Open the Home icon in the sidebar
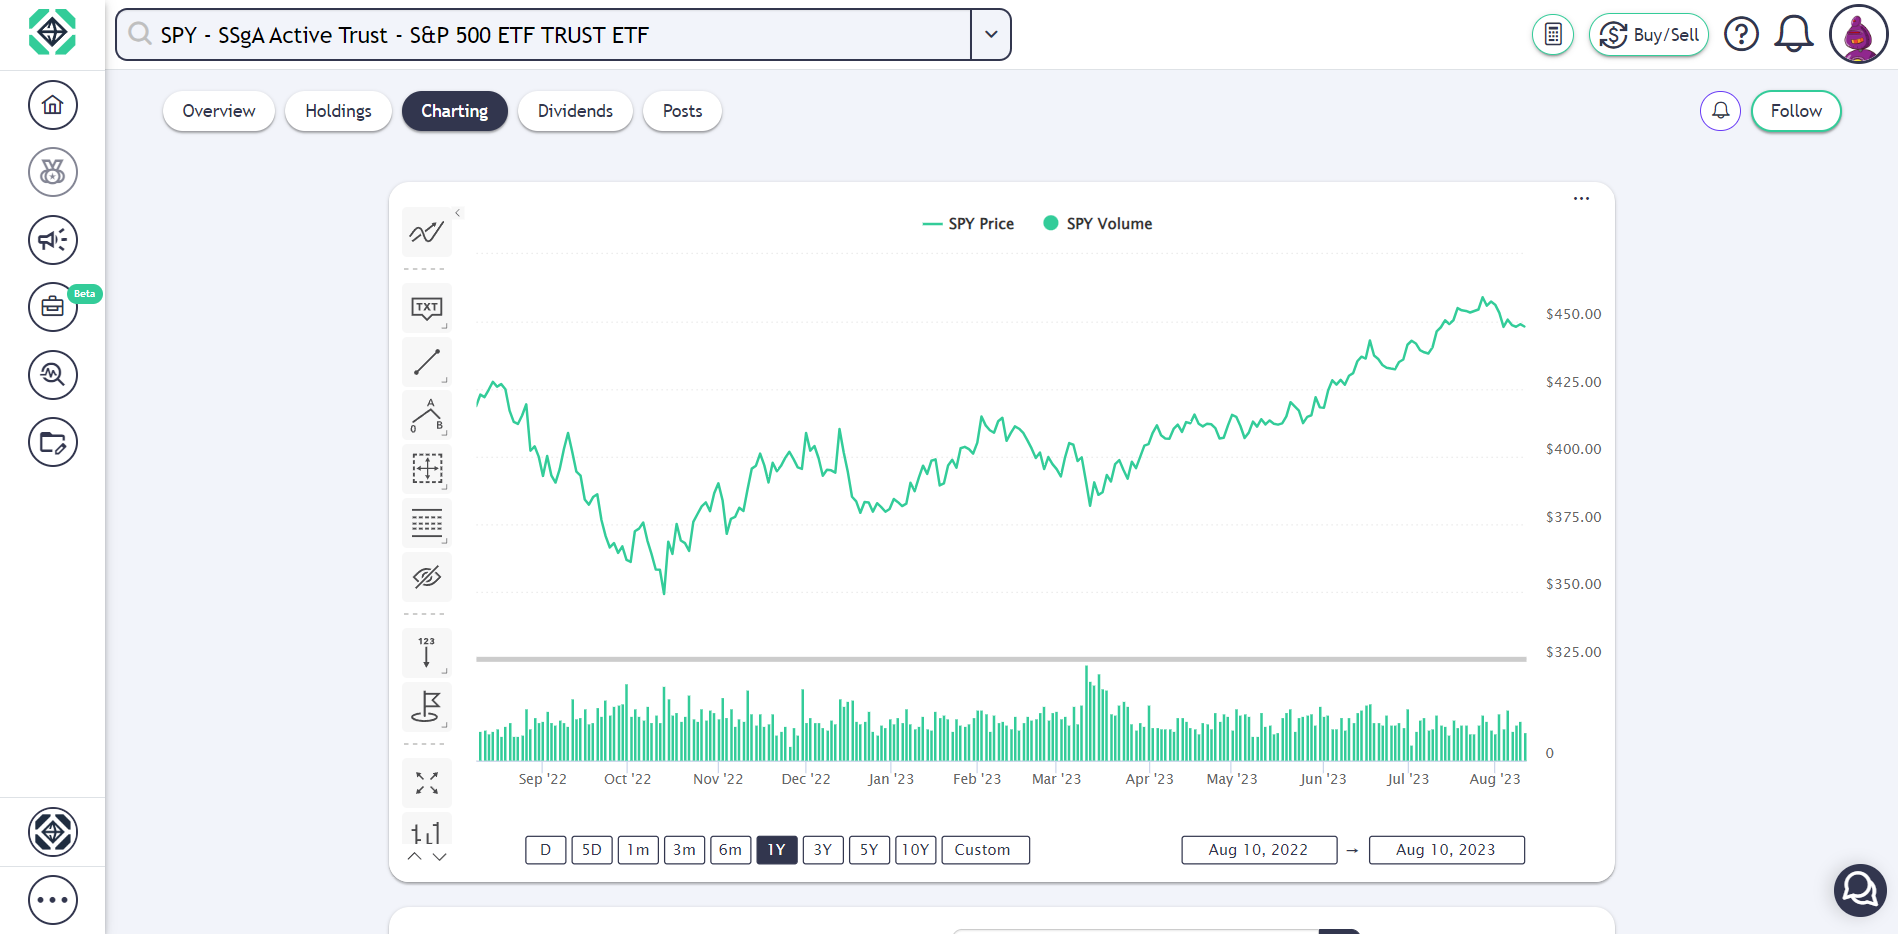The height and width of the screenshot is (934, 1898). click(x=53, y=105)
